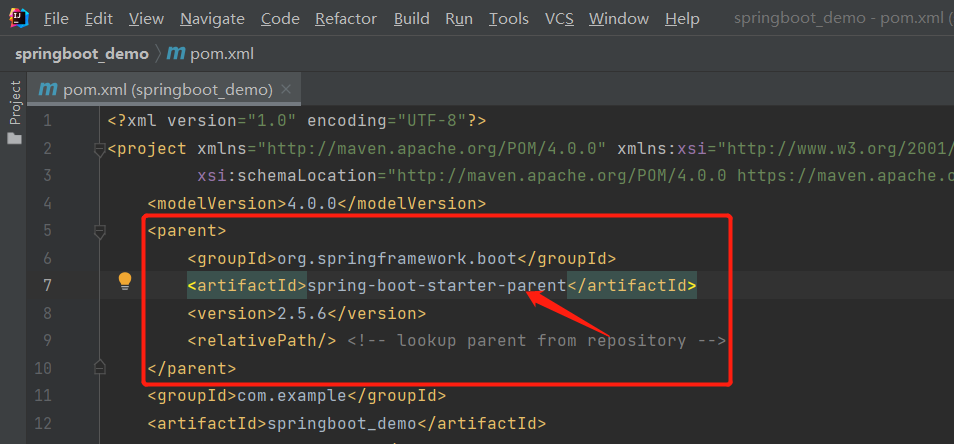Click the encoding="UTF-8" attribute
954x444 pixels.
tap(387, 121)
